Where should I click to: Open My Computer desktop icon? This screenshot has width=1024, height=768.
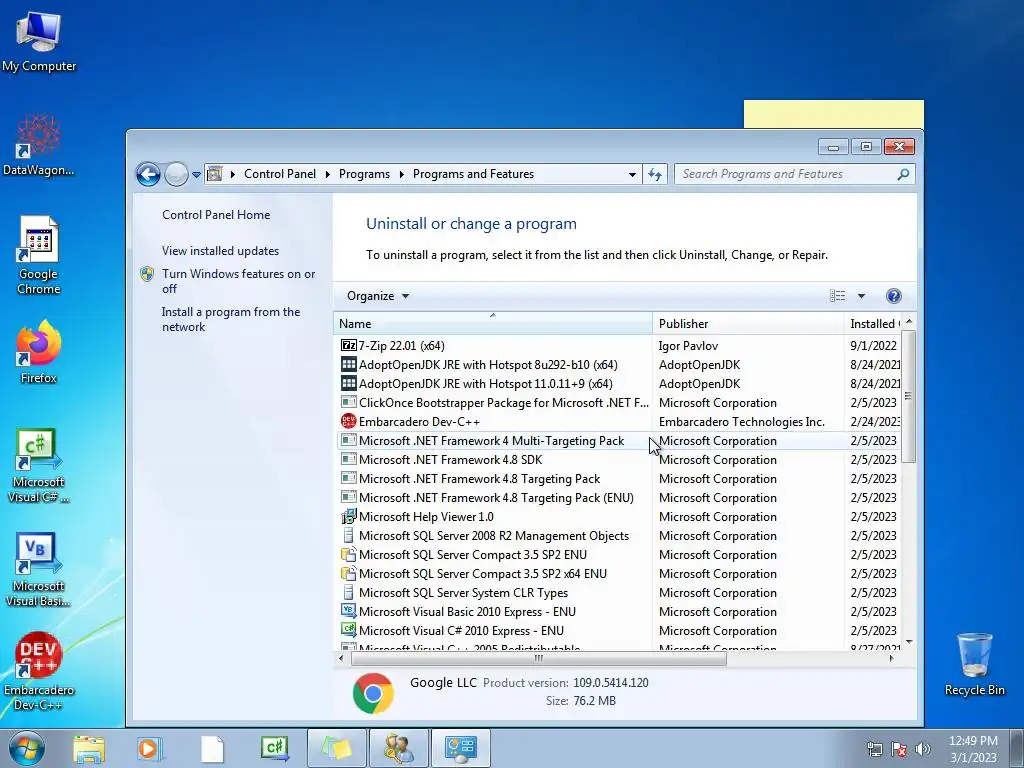(x=39, y=40)
